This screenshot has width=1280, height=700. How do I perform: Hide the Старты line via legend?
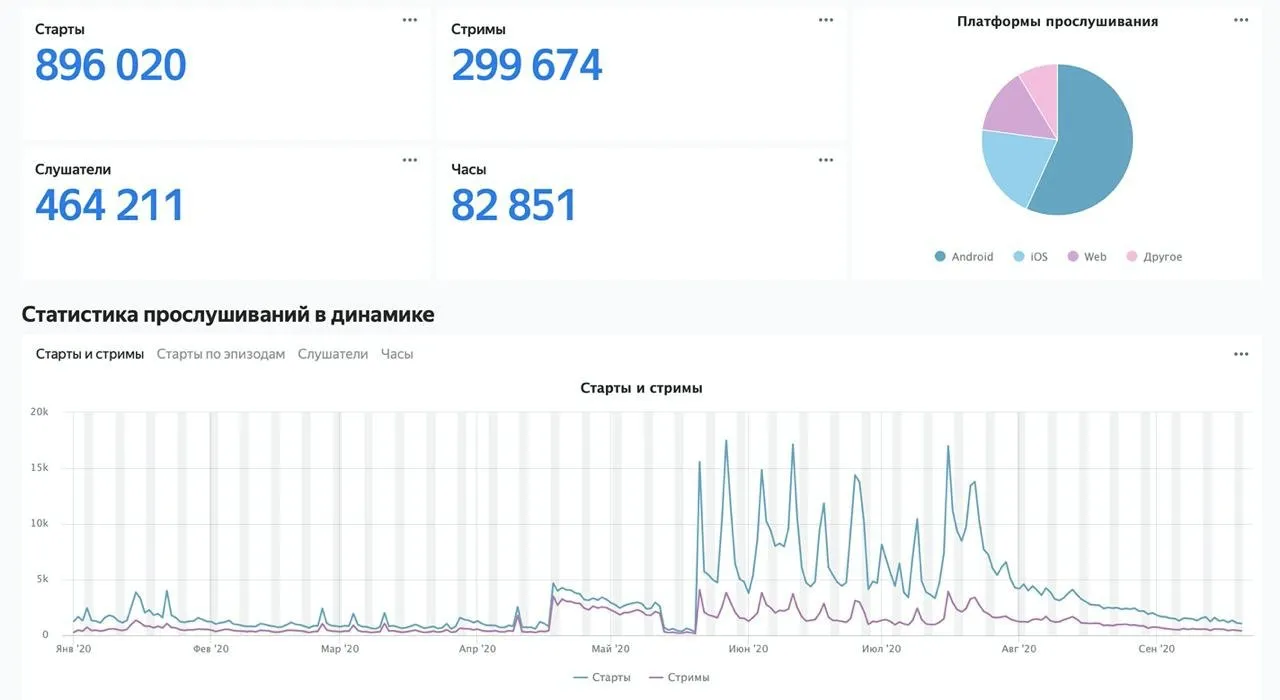click(x=602, y=677)
